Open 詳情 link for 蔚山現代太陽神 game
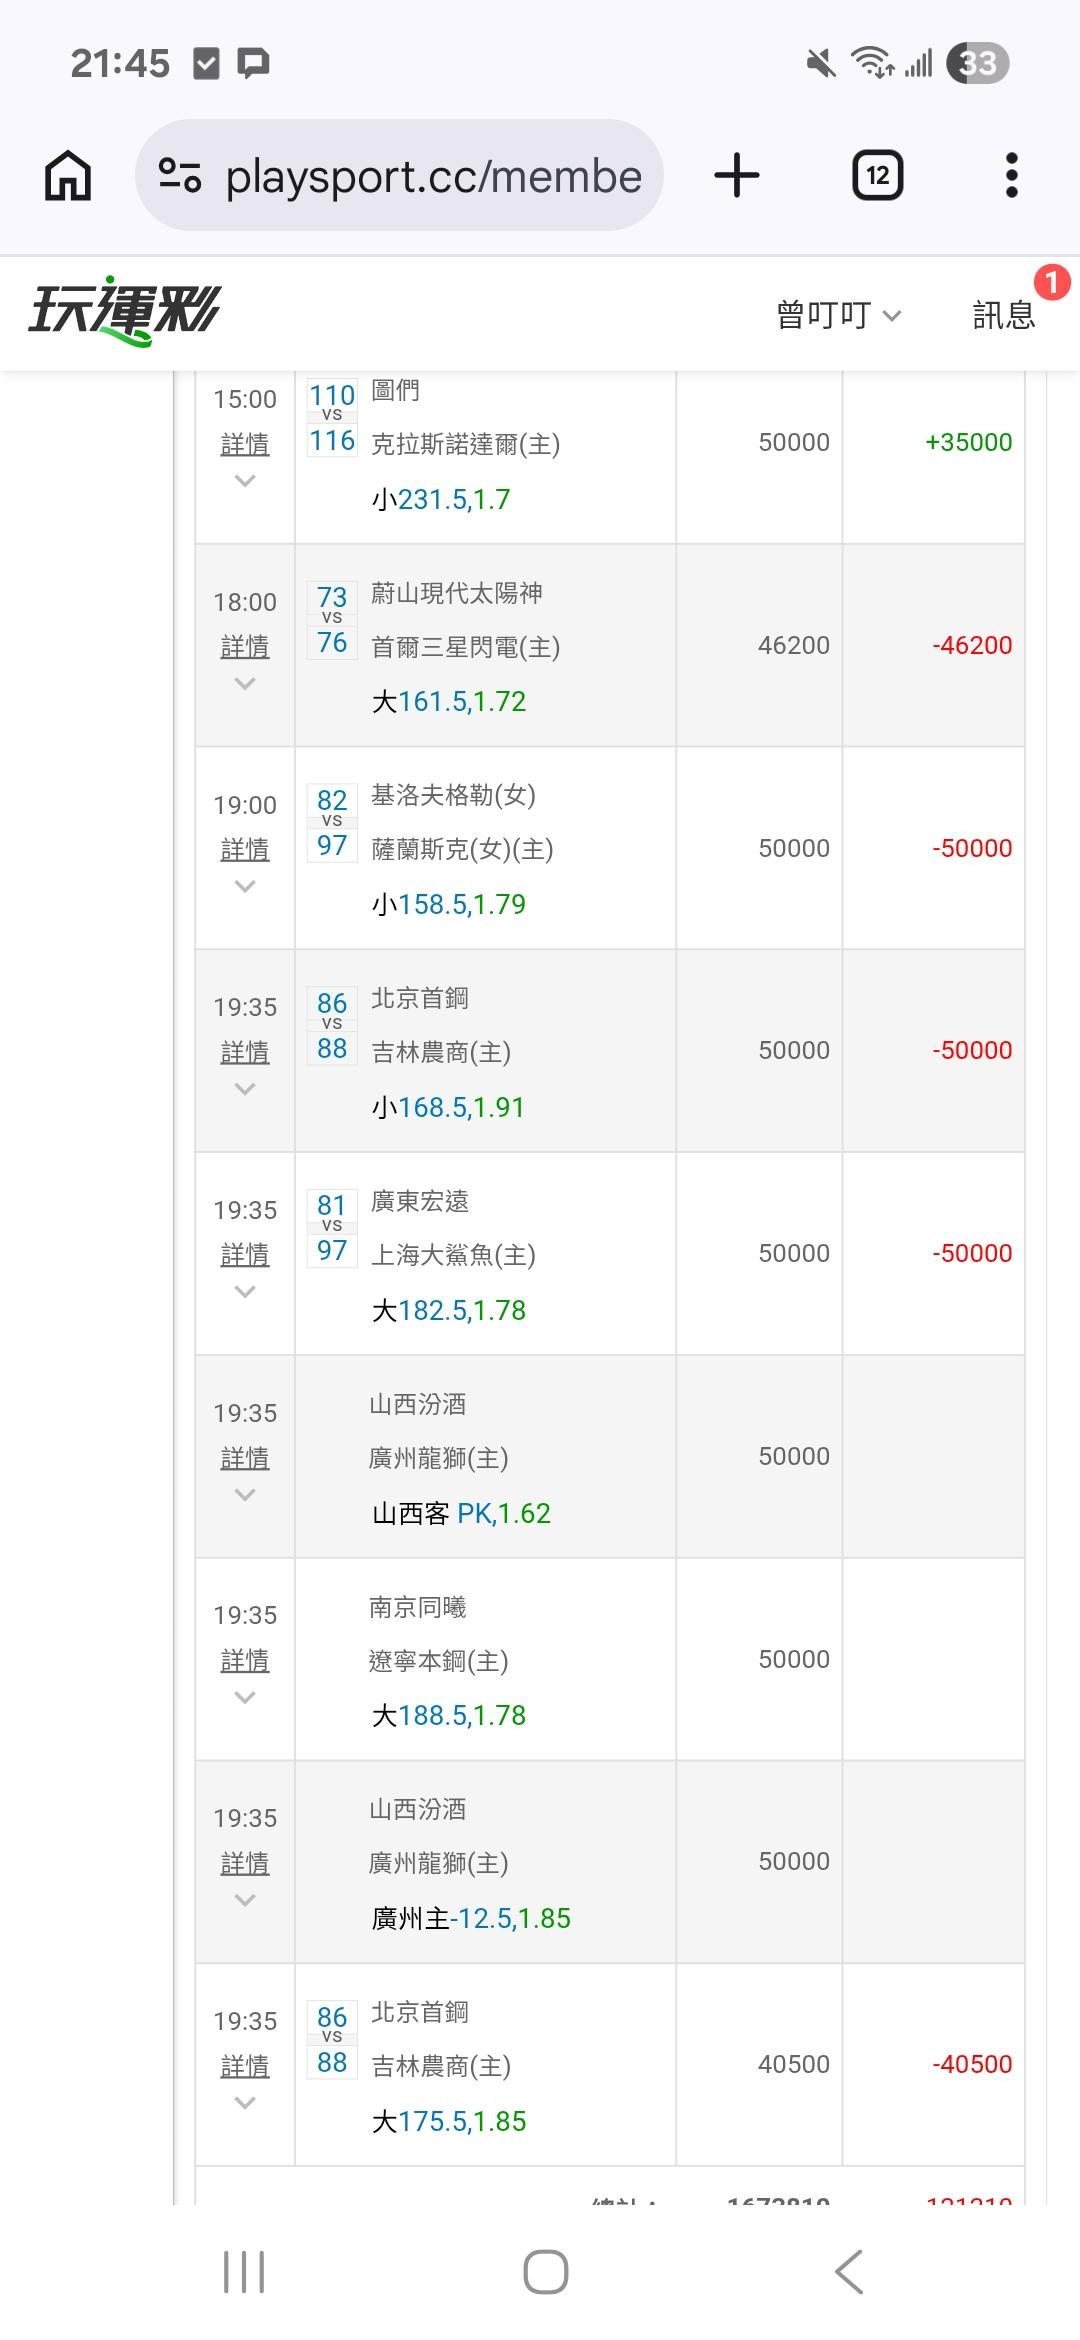 click(245, 646)
